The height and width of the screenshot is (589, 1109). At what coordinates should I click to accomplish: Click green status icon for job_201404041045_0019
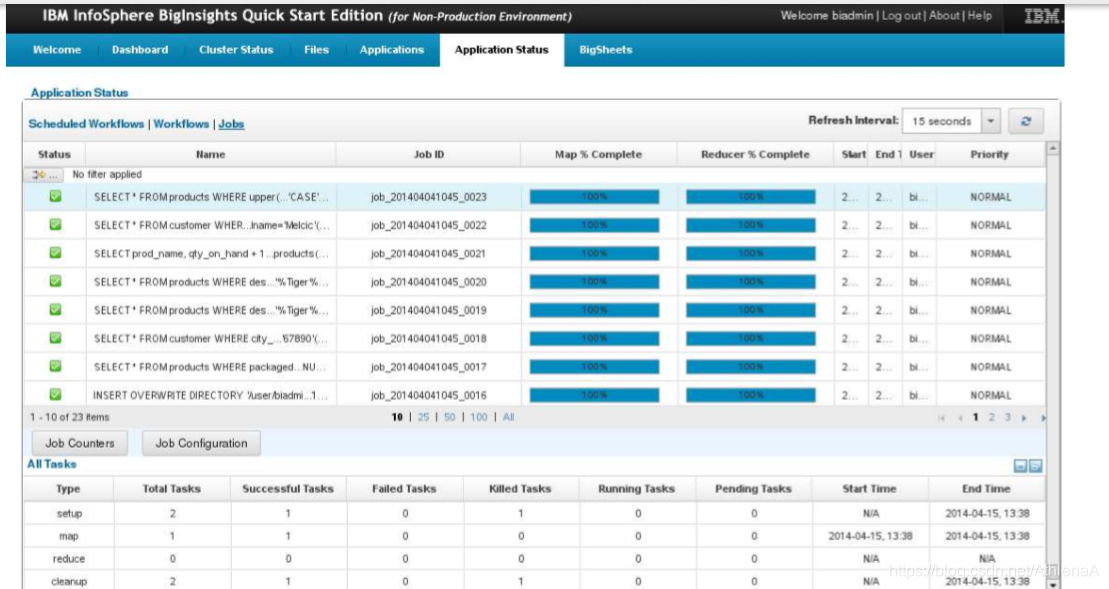point(55,310)
